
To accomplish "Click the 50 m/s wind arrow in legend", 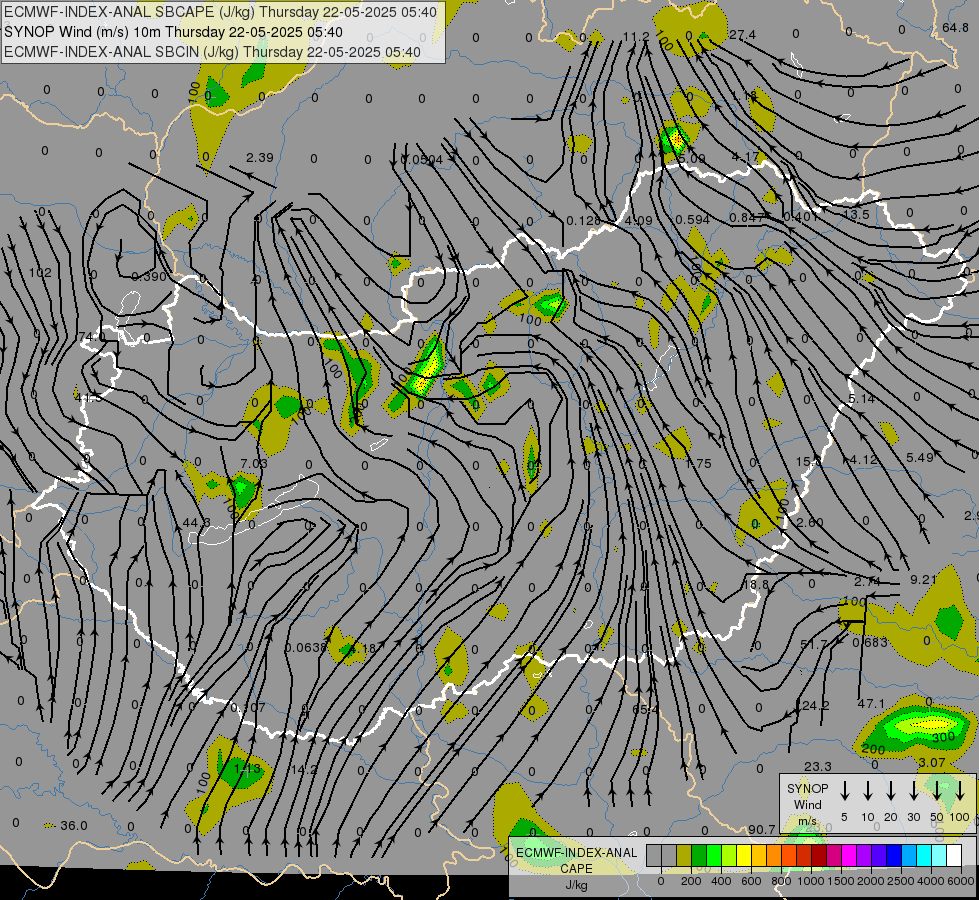I will click(x=937, y=790).
